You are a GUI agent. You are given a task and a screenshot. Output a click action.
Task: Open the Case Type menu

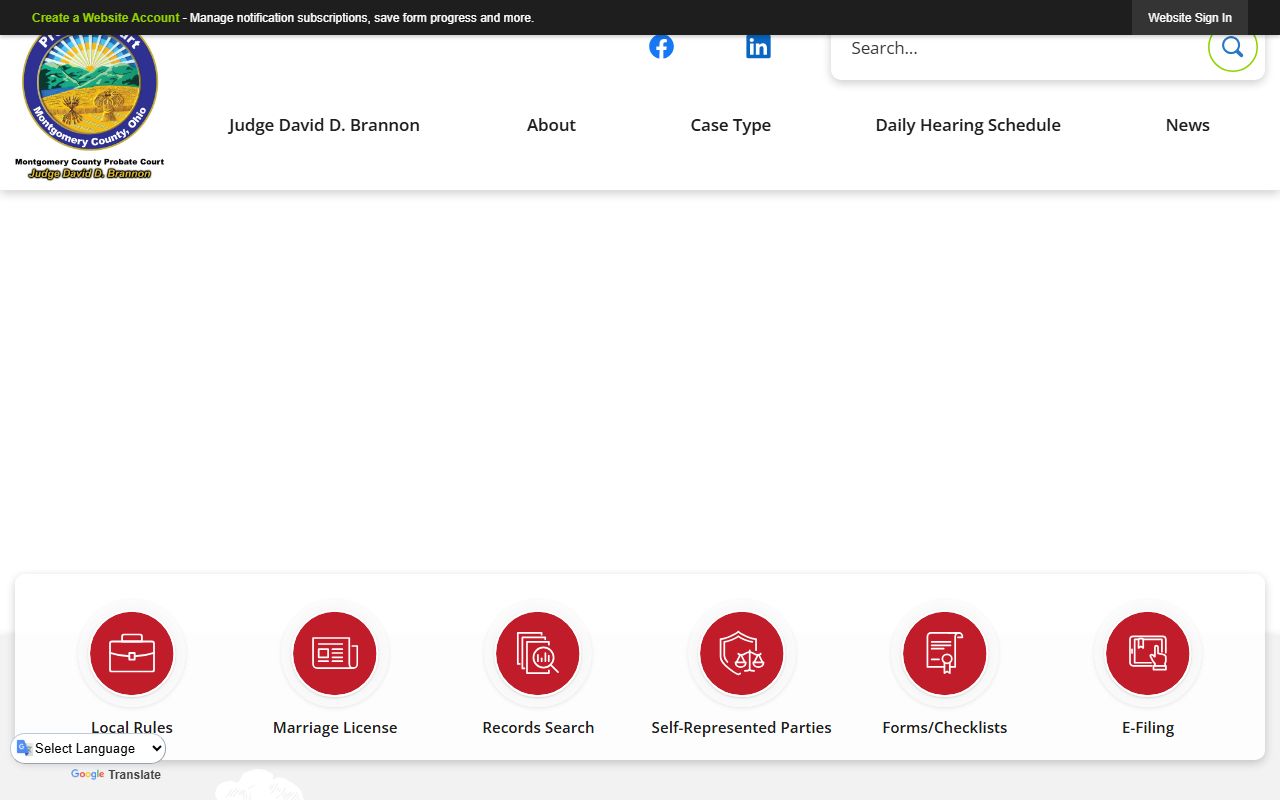click(x=730, y=125)
